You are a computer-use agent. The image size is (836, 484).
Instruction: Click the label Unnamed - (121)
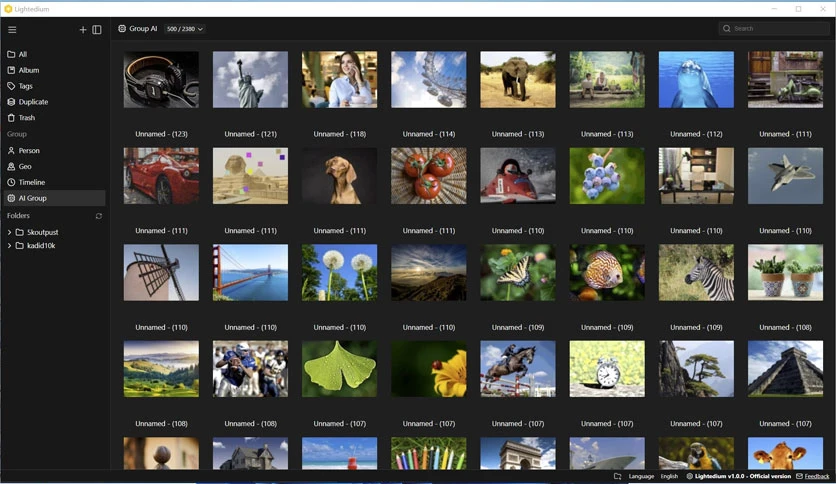point(250,134)
